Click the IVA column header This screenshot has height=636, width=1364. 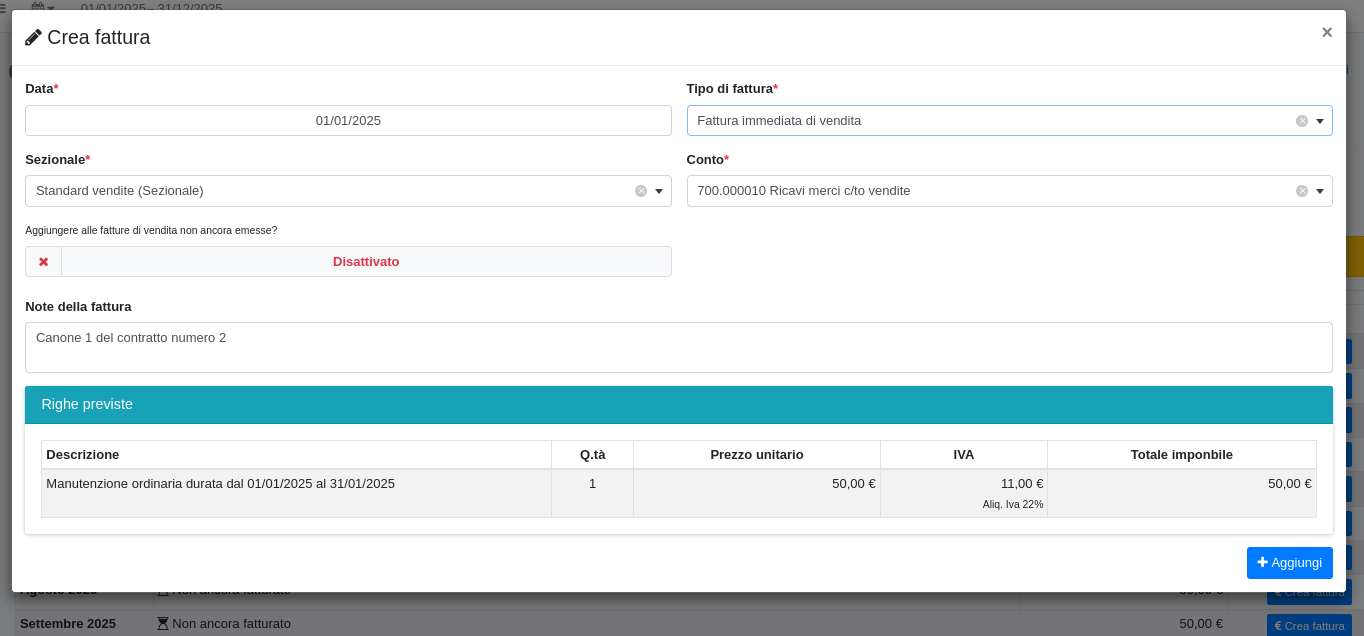[x=963, y=455]
